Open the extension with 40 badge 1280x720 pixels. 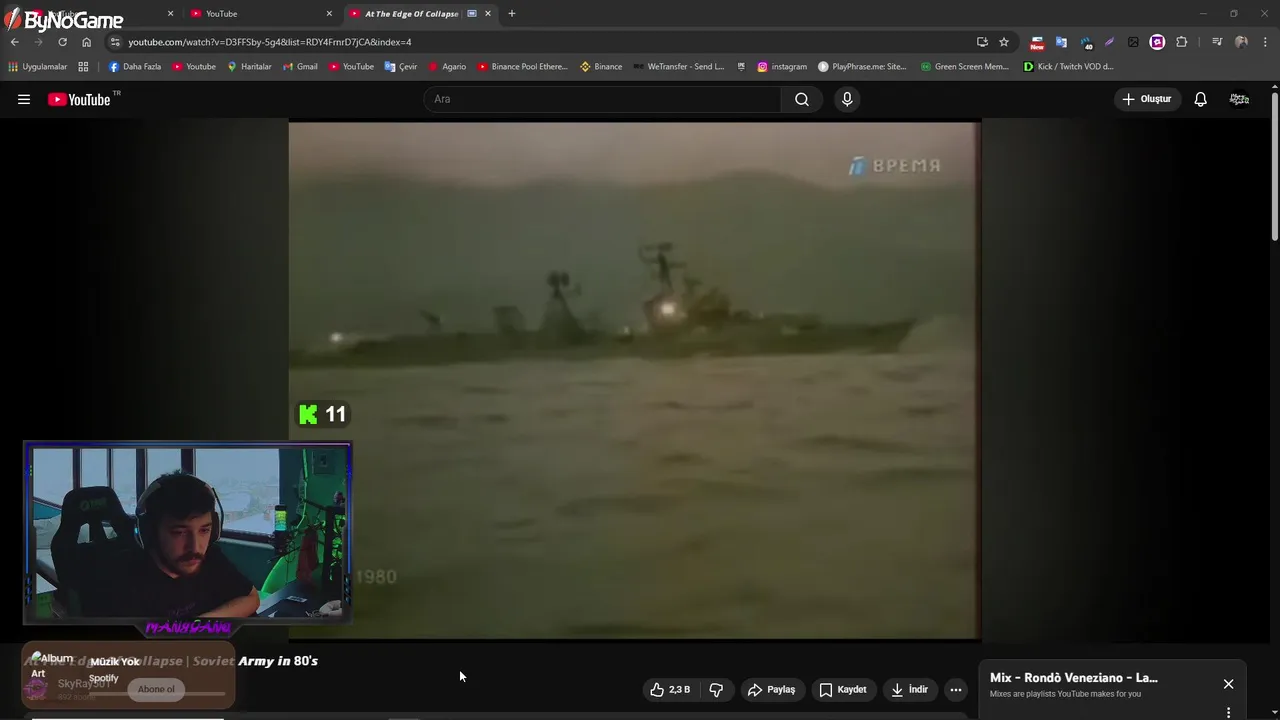[1085, 42]
